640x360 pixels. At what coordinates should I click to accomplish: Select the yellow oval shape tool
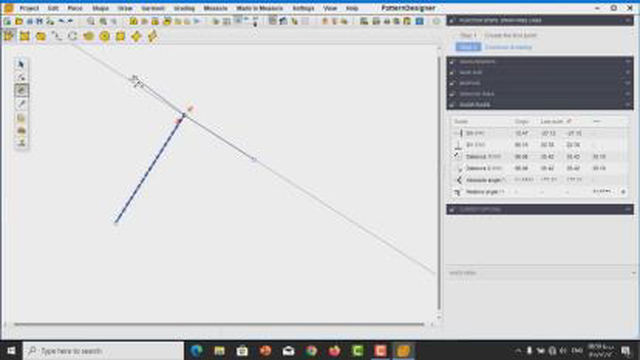tap(89, 36)
